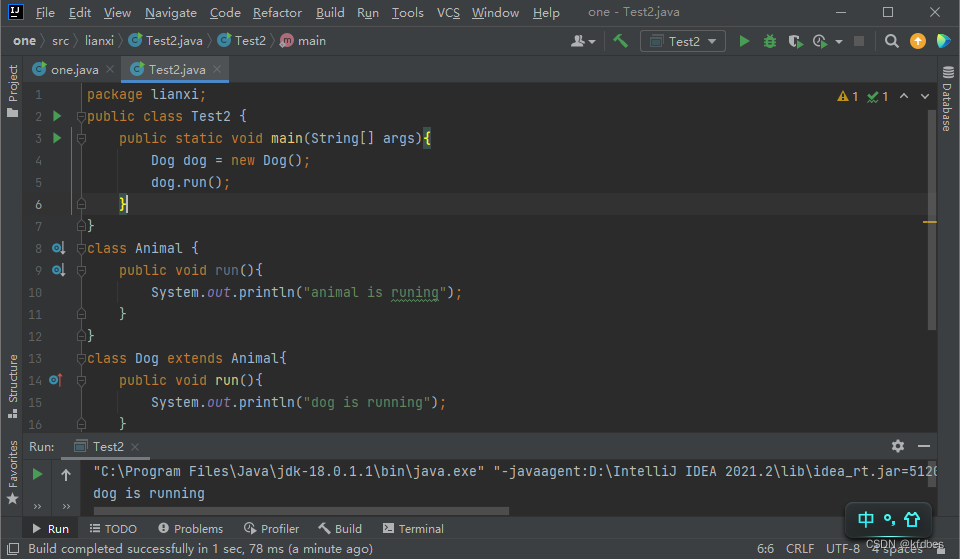The image size is (960, 559).
Task: Start debugging with the green bug icon
Action: pos(770,41)
